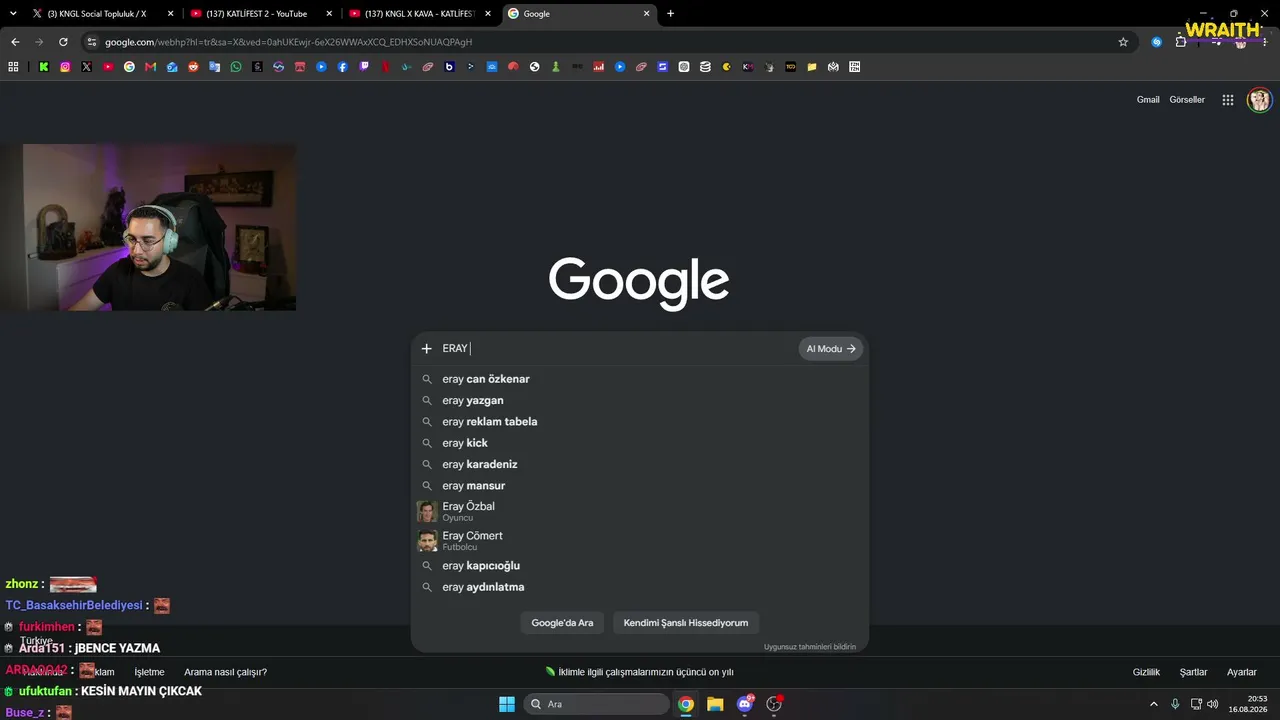
Task: Reload the Google page
Action: [63, 42]
